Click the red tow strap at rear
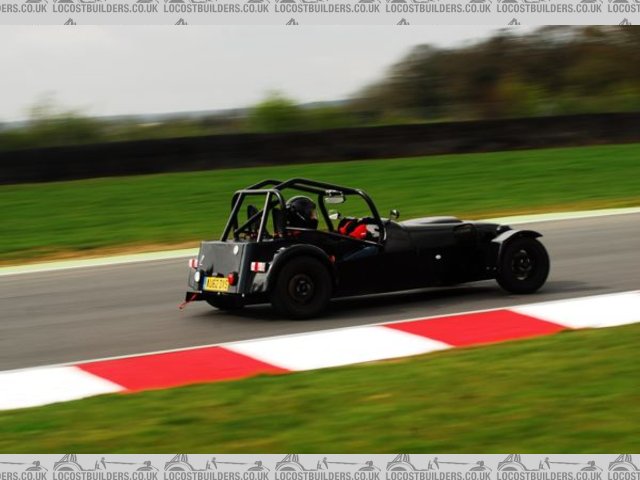This screenshot has width=640, height=480. pos(187,300)
